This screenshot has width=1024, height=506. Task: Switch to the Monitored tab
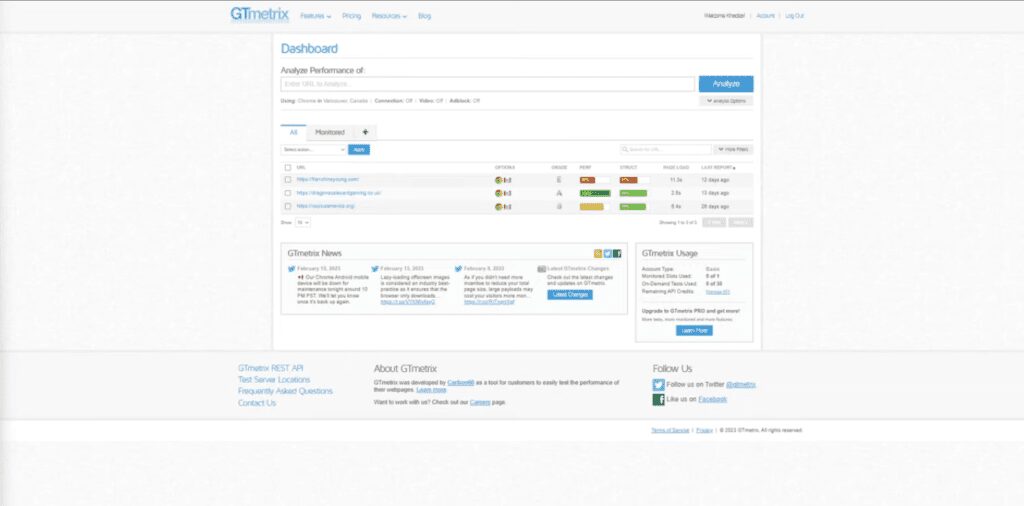[x=330, y=133]
